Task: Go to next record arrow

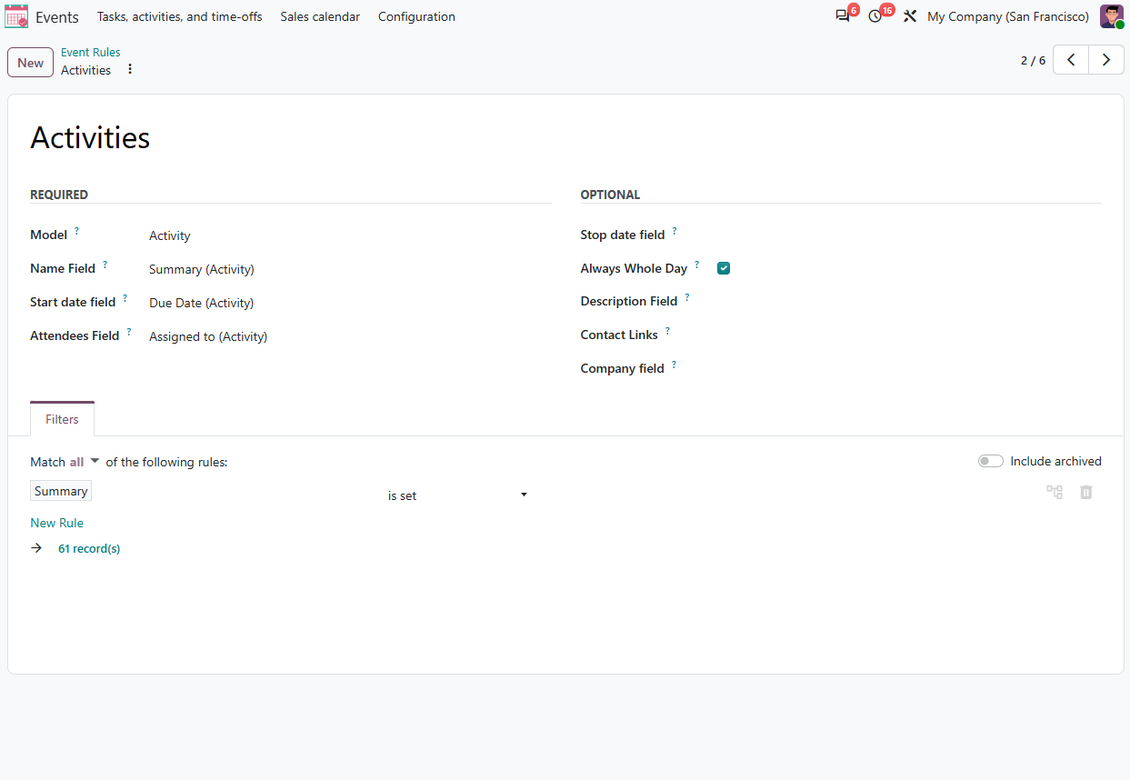Action: 1106,60
